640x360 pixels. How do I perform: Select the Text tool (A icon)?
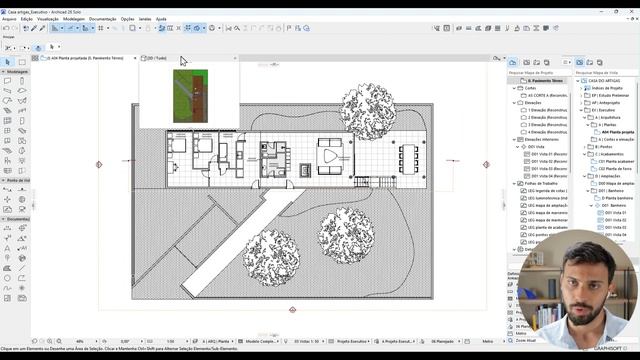click(7, 248)
